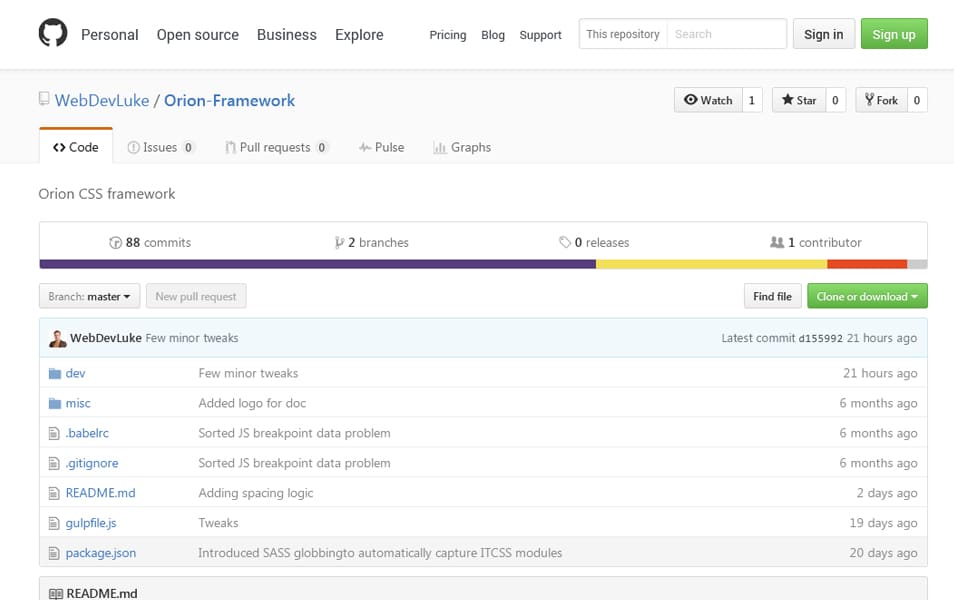Click the file icon for .gitignore
This screenshot has height=600, width=954.
click(x=54, y=463)
